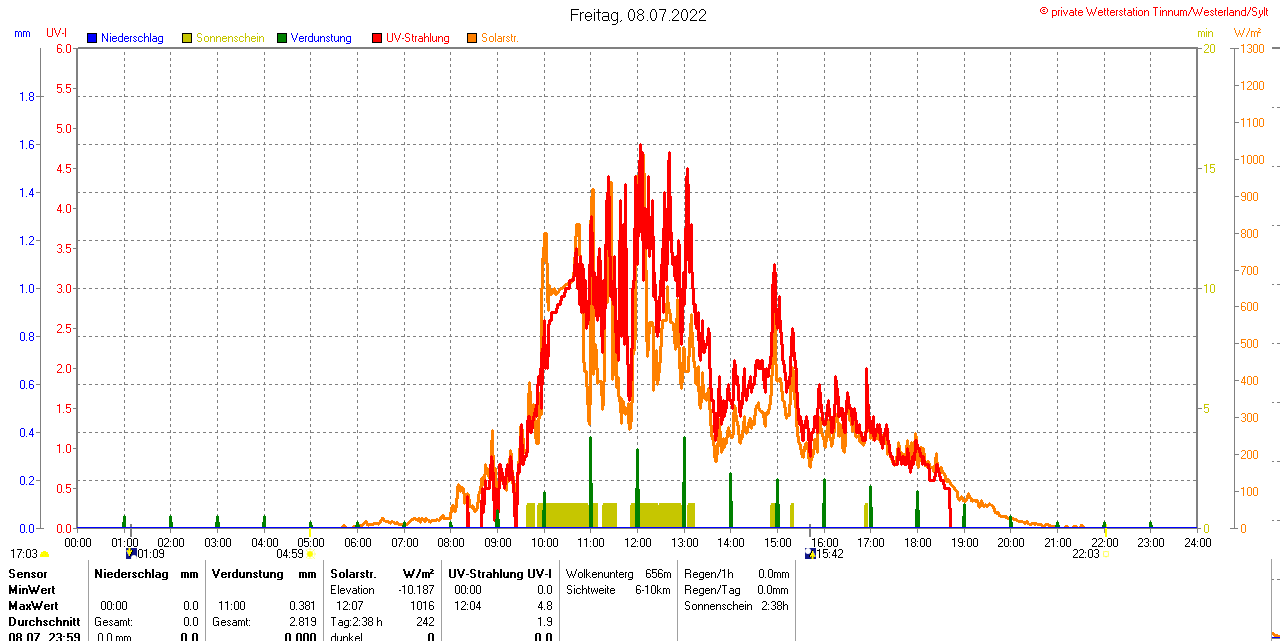Click the sun icon beside 04:59
Screen dimensions: 1280x641
point(310,553)
